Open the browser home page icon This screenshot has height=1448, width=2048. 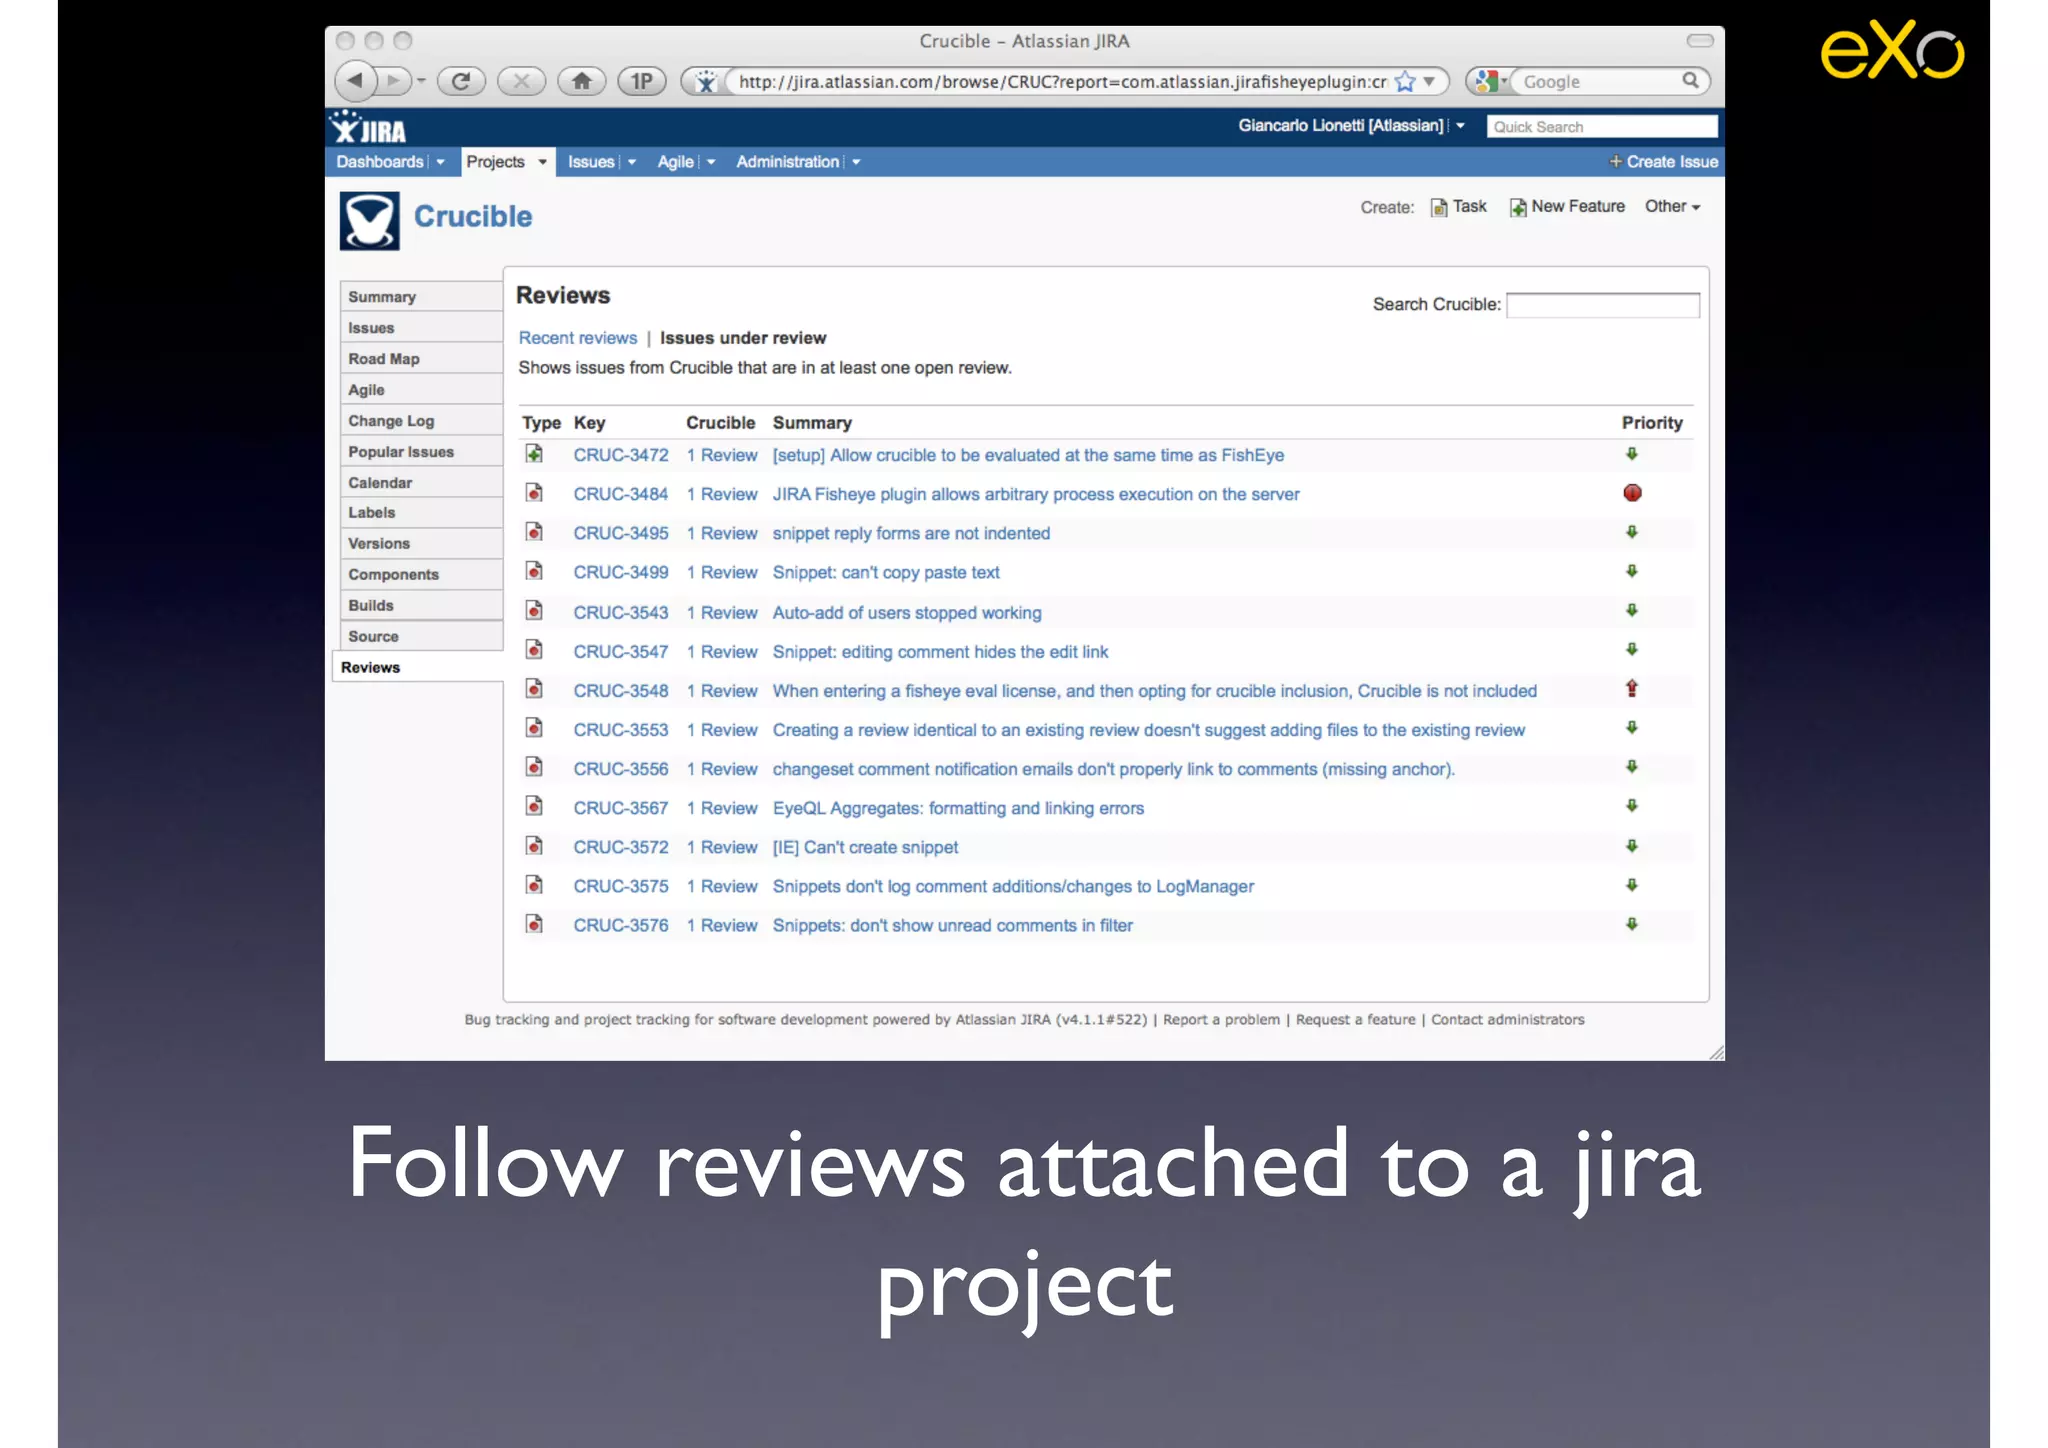pos(582,81)
